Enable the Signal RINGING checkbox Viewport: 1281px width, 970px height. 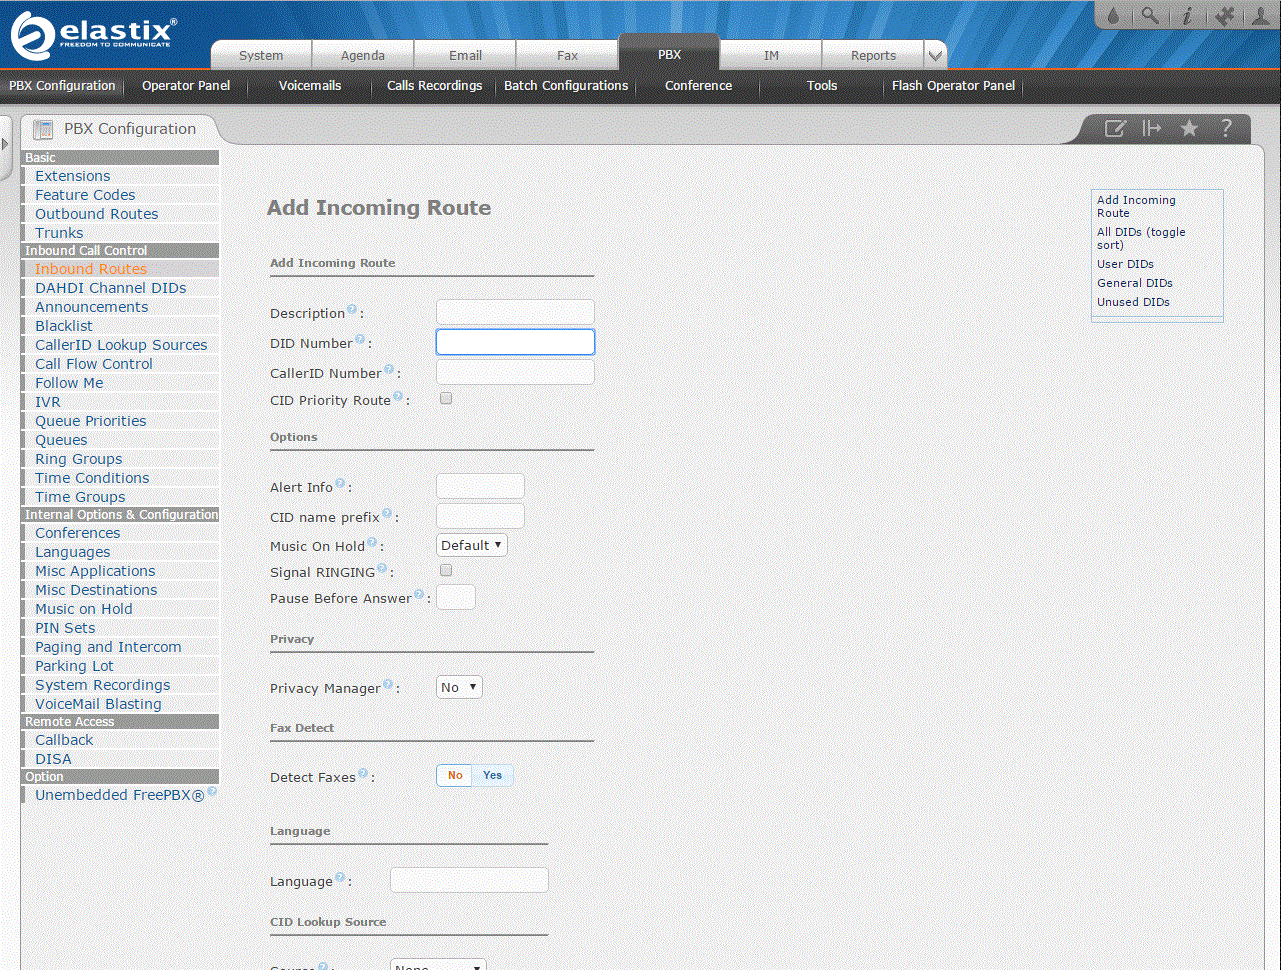click(446, 570)
